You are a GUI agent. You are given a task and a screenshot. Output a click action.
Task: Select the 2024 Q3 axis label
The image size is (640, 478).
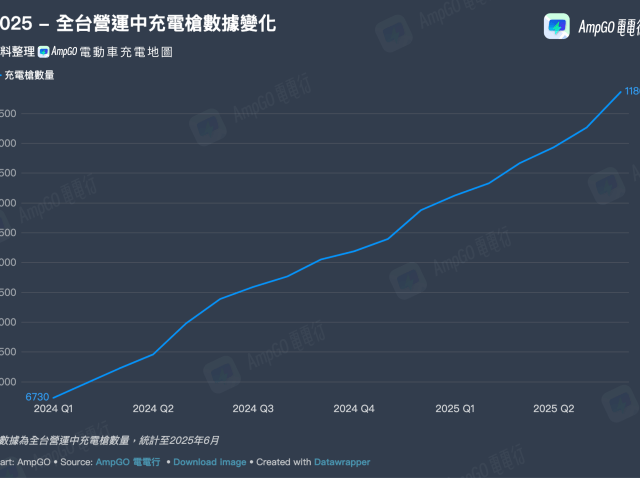point(253,409)
